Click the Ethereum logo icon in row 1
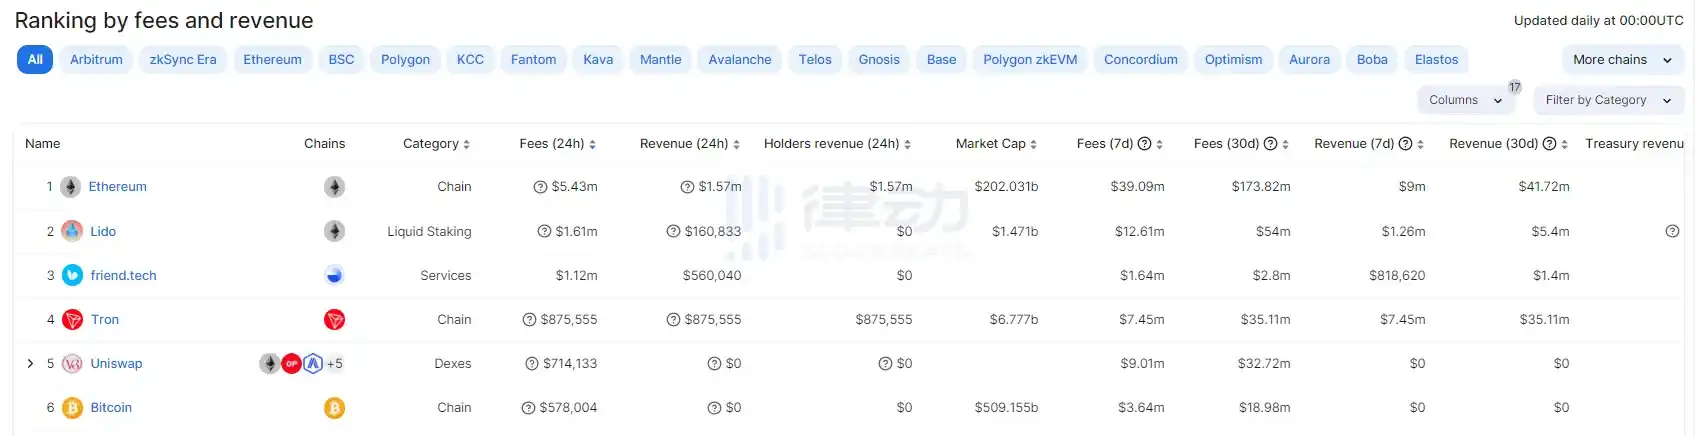This screenshot has height=436, width=1695. 71,187
